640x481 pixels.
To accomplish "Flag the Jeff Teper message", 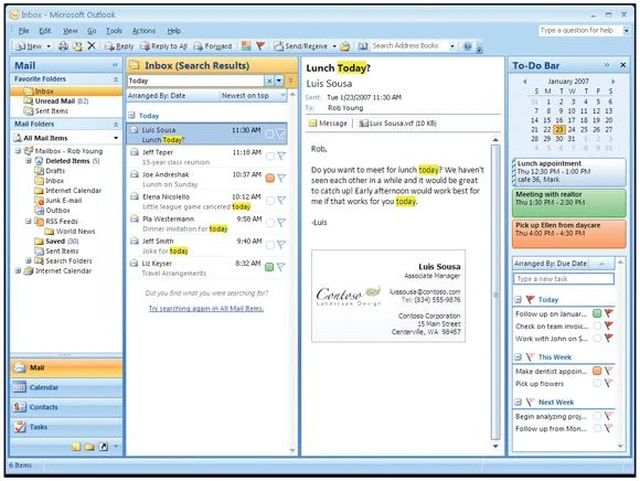I will click(x=281, y=156).
